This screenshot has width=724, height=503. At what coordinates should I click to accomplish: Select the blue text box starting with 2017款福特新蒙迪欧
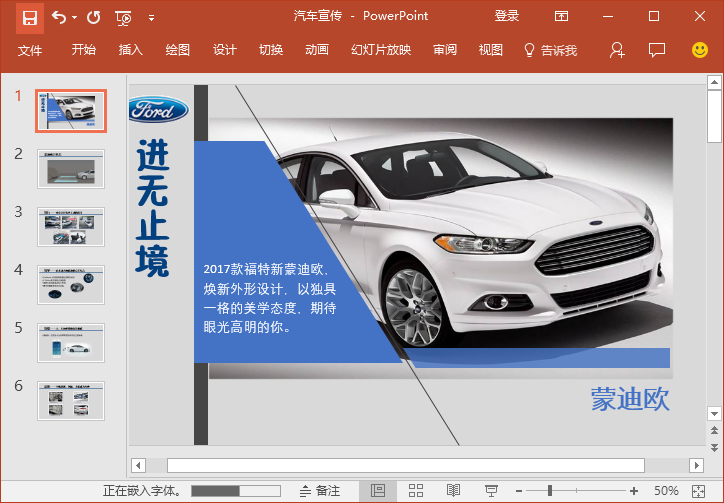[x=270, y=298]
